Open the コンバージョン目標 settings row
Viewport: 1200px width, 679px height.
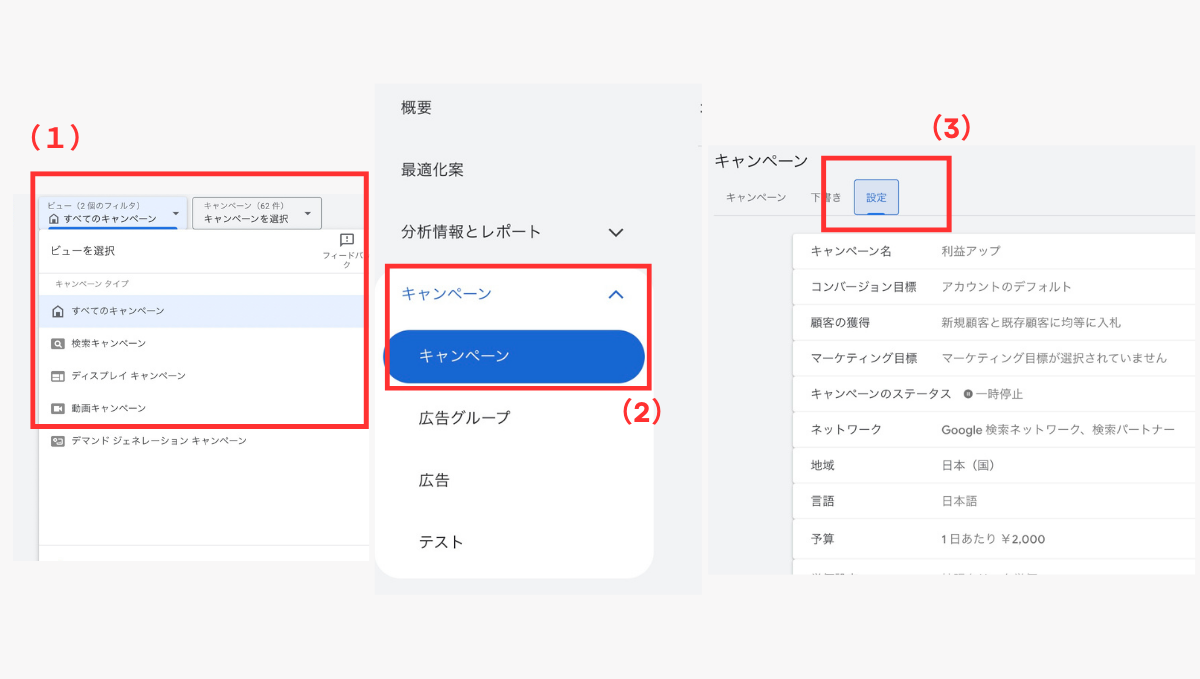click(993, 287)
